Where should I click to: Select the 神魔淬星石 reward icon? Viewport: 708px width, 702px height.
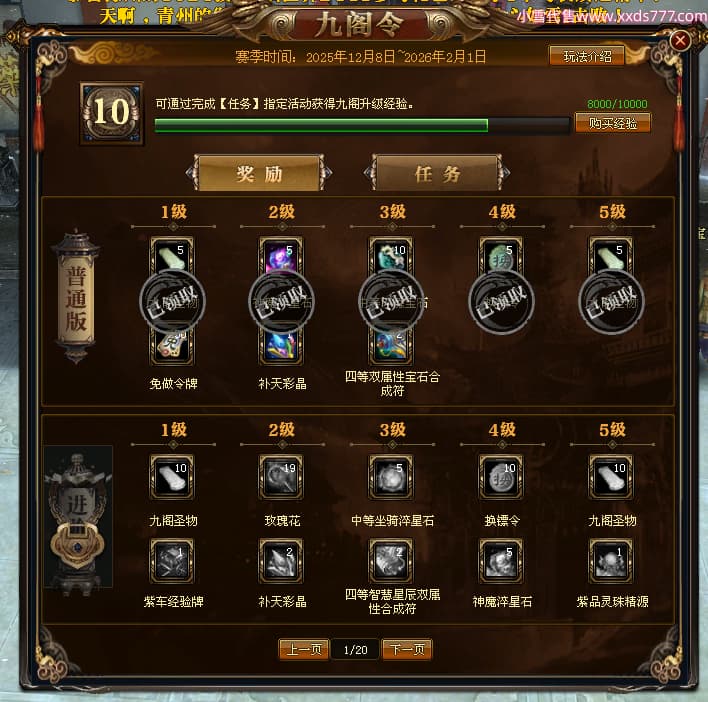point(501,561)
